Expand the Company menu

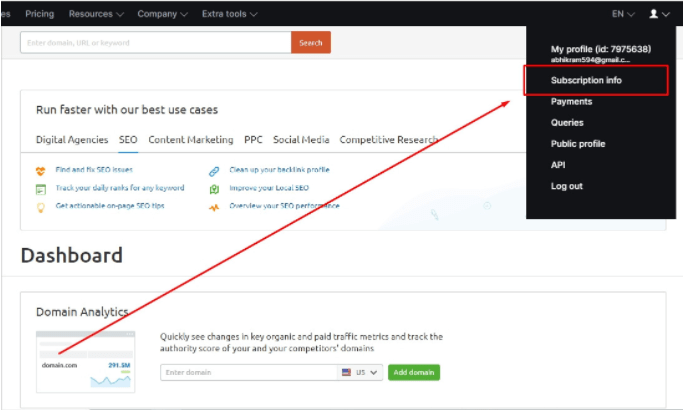[x=163, y=14]
